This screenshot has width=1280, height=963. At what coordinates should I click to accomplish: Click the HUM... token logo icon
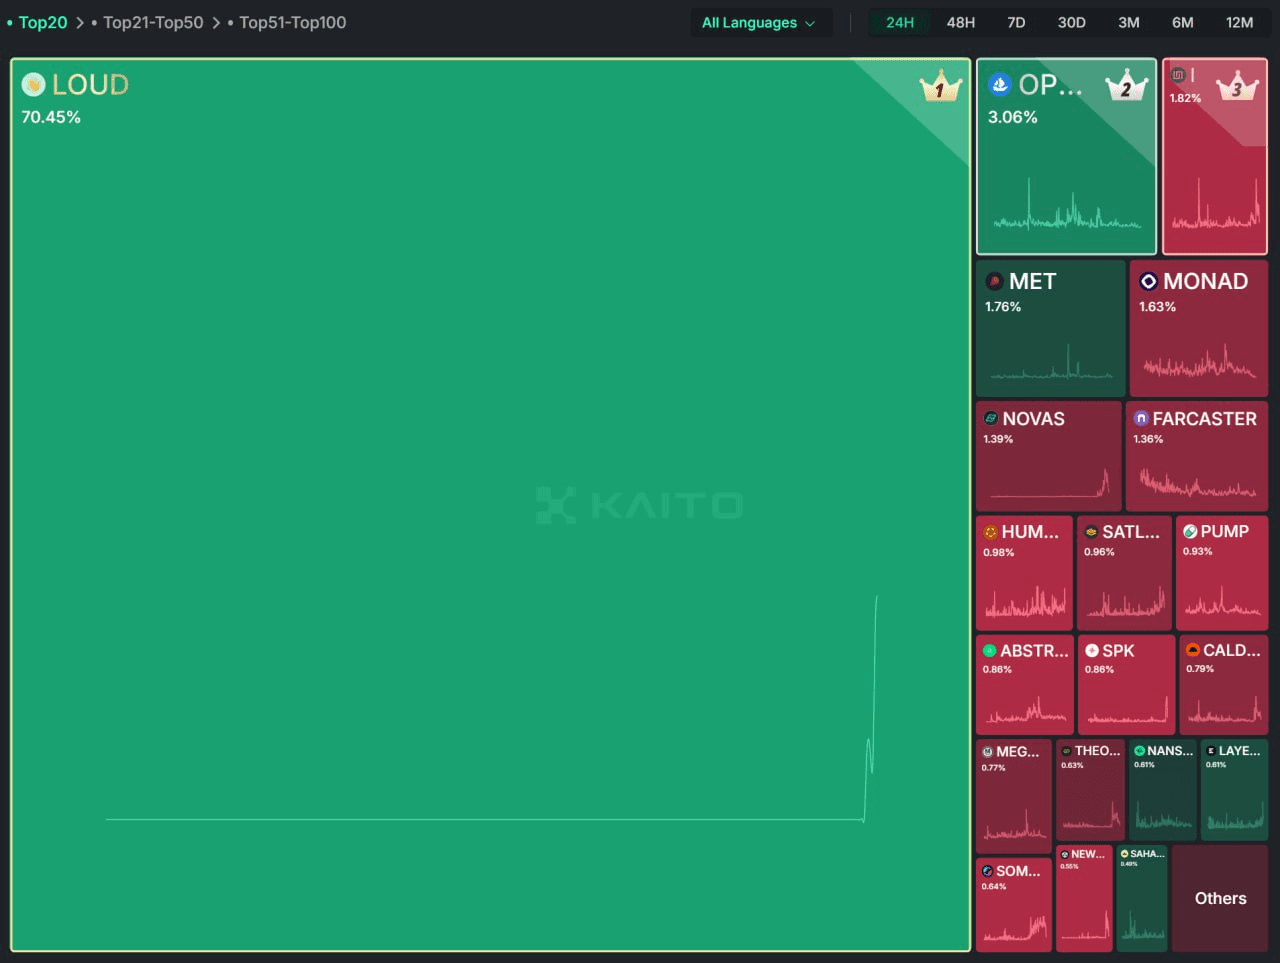(x=990, y=532)
